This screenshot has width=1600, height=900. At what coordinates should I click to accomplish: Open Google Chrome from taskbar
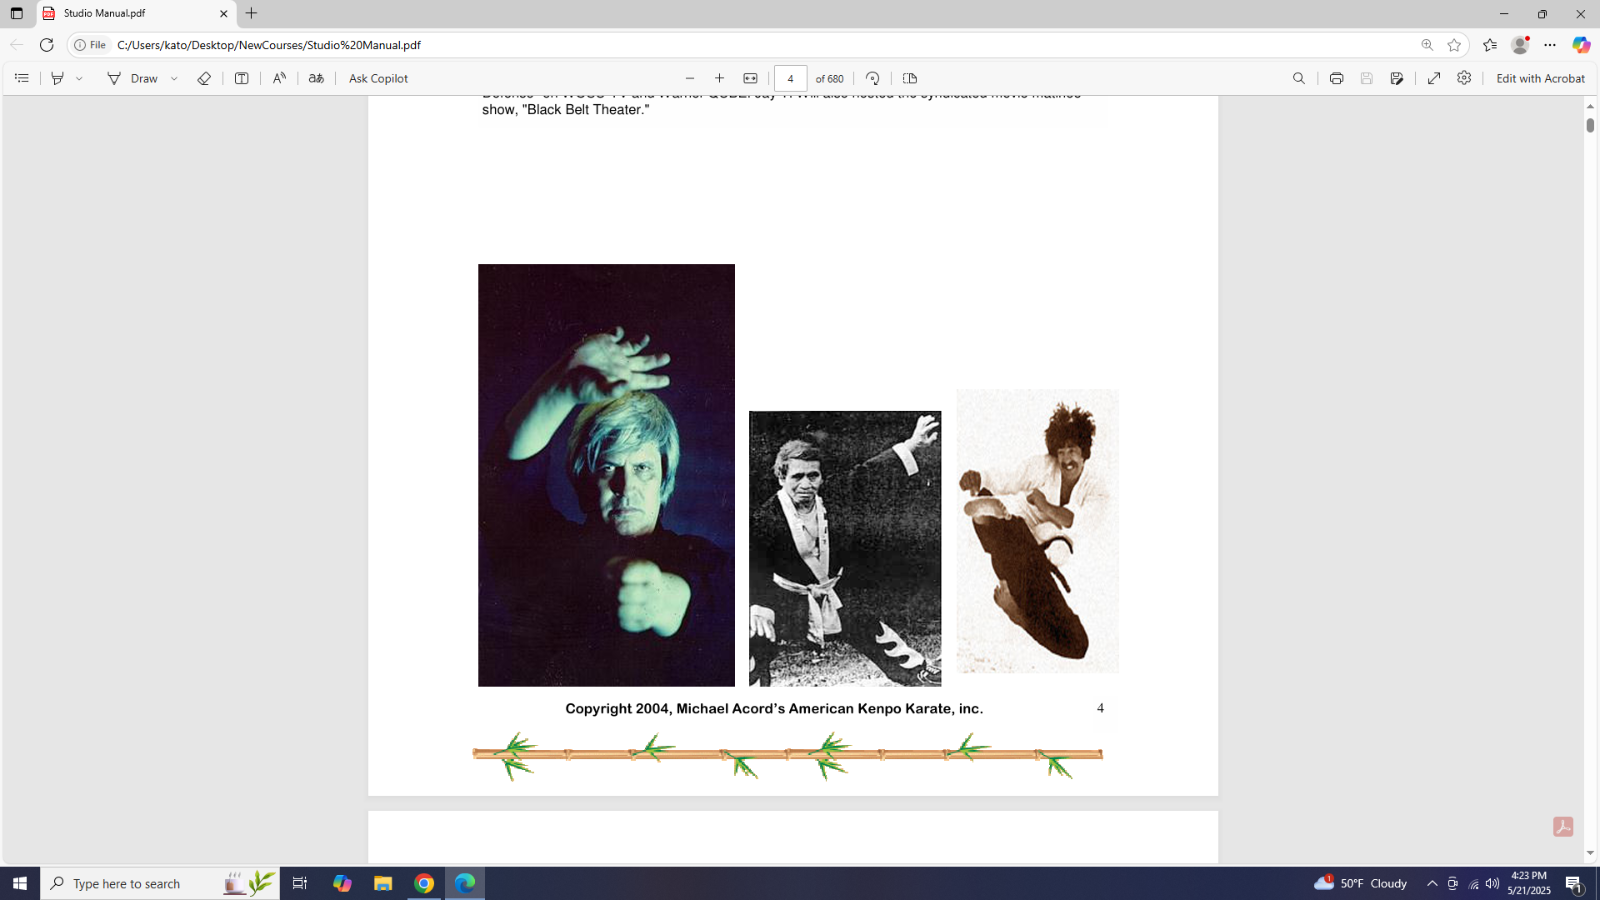pyautogui.click(x=424, y=883)
